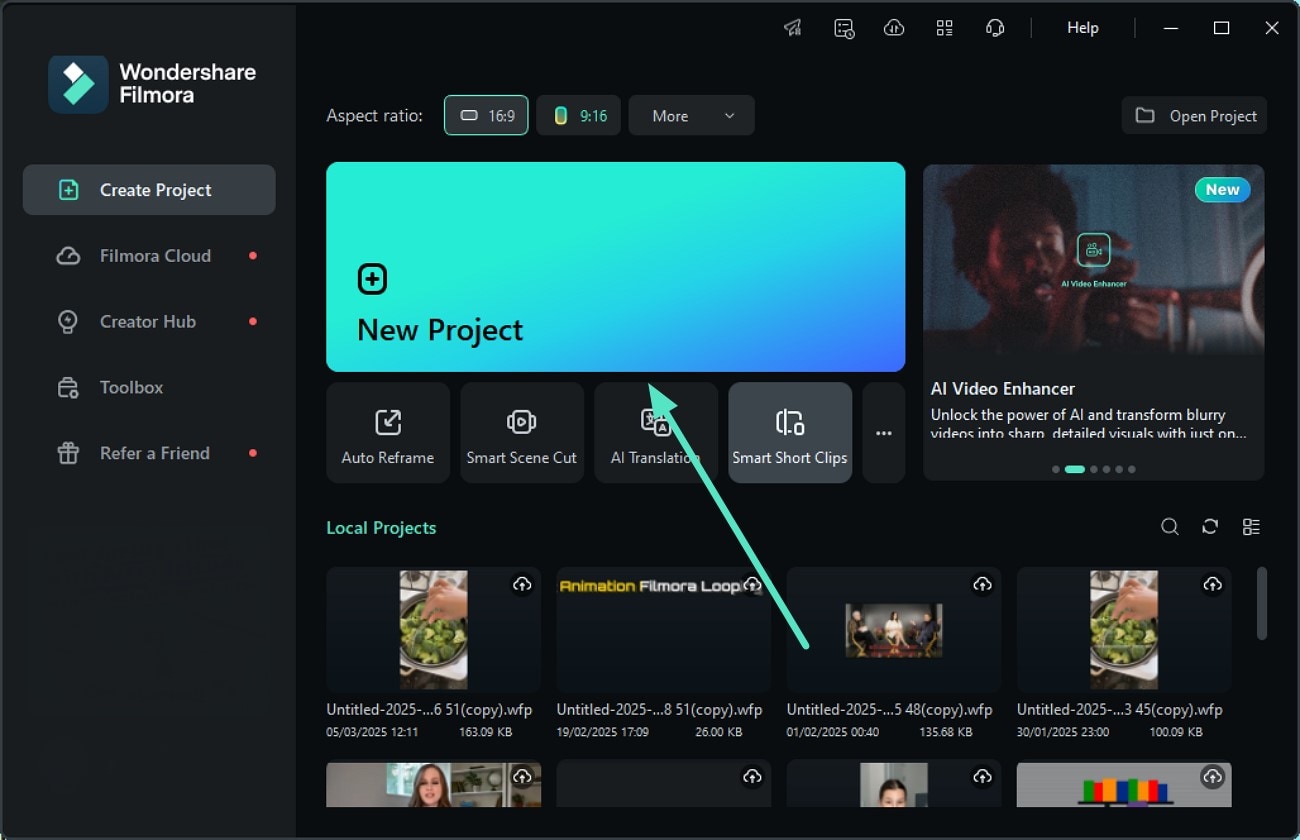The width and height of the screenshot is (1300, 840).
Task: Switch local projects view layout icon
Action: pyautogui.click(x=1251, y=527)
